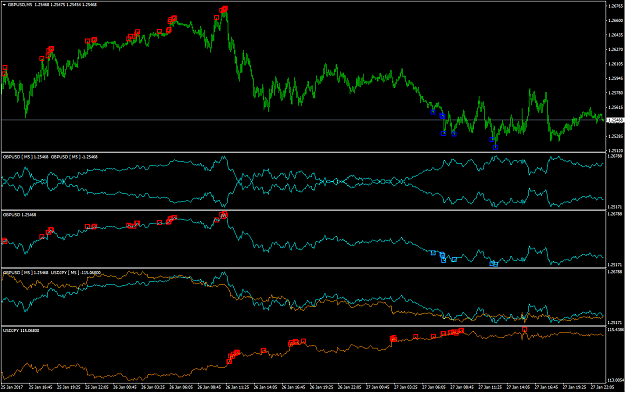
Task: Click the '25 Jan 16:45' time axis label
Action: point(41,387)
